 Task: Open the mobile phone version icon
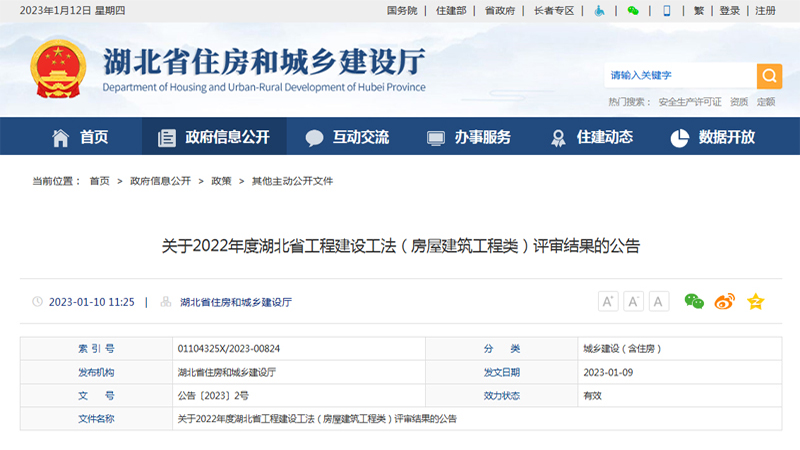[666, 11]
